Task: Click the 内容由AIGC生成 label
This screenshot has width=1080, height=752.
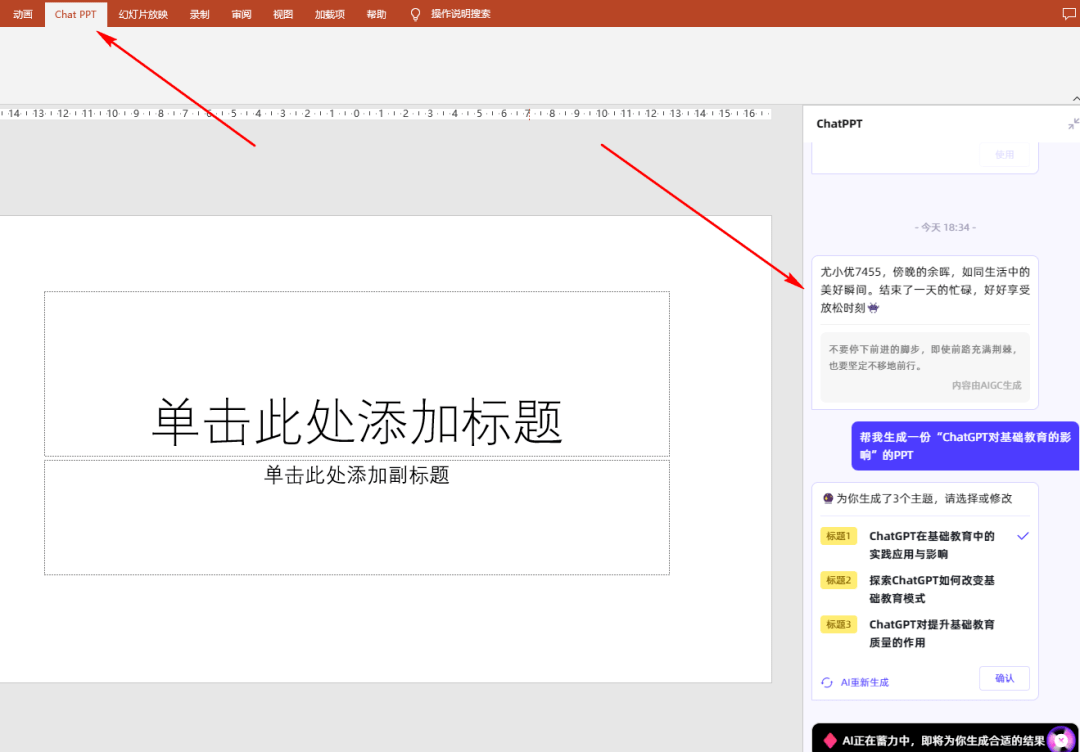Action: coord(986,386)
